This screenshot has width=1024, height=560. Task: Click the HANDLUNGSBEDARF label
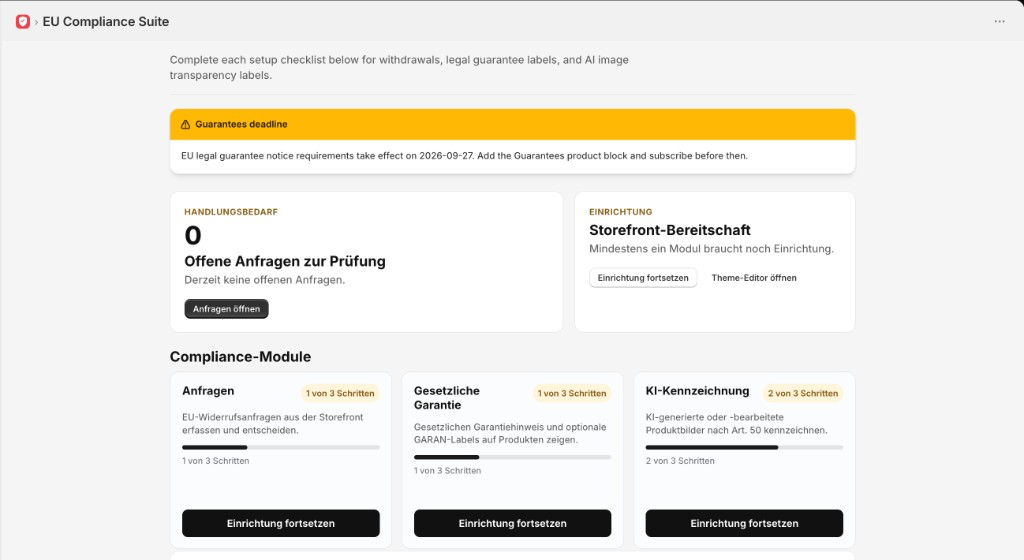pyautogui.click(x=231, y=212)
